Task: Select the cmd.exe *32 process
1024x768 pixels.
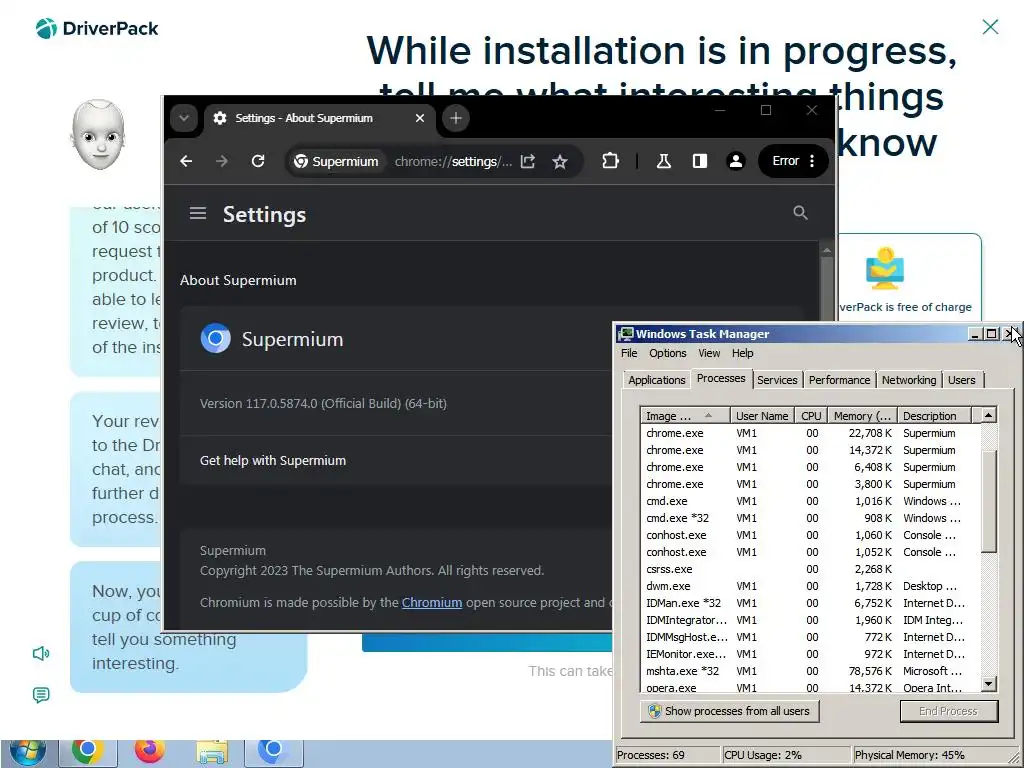Action: tap(810, 518)
